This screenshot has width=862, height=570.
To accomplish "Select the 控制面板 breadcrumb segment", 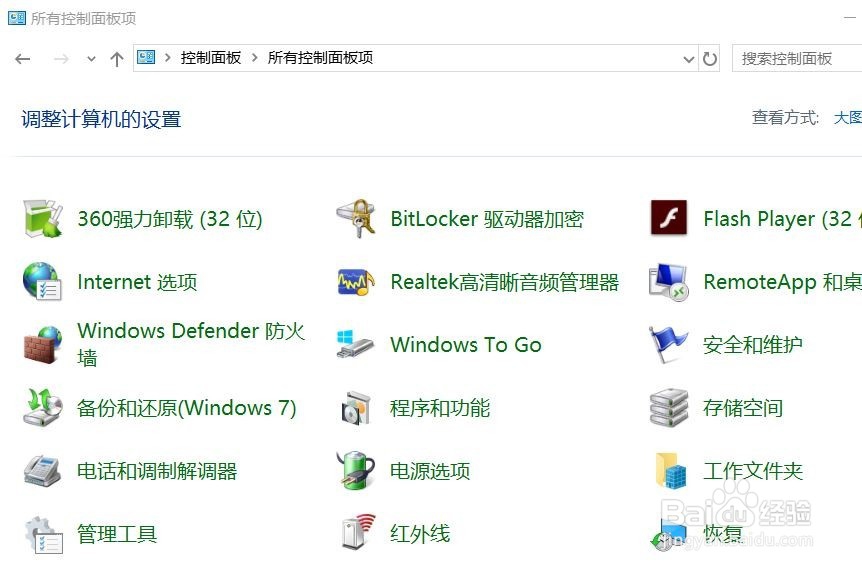I will click(211, 57).
